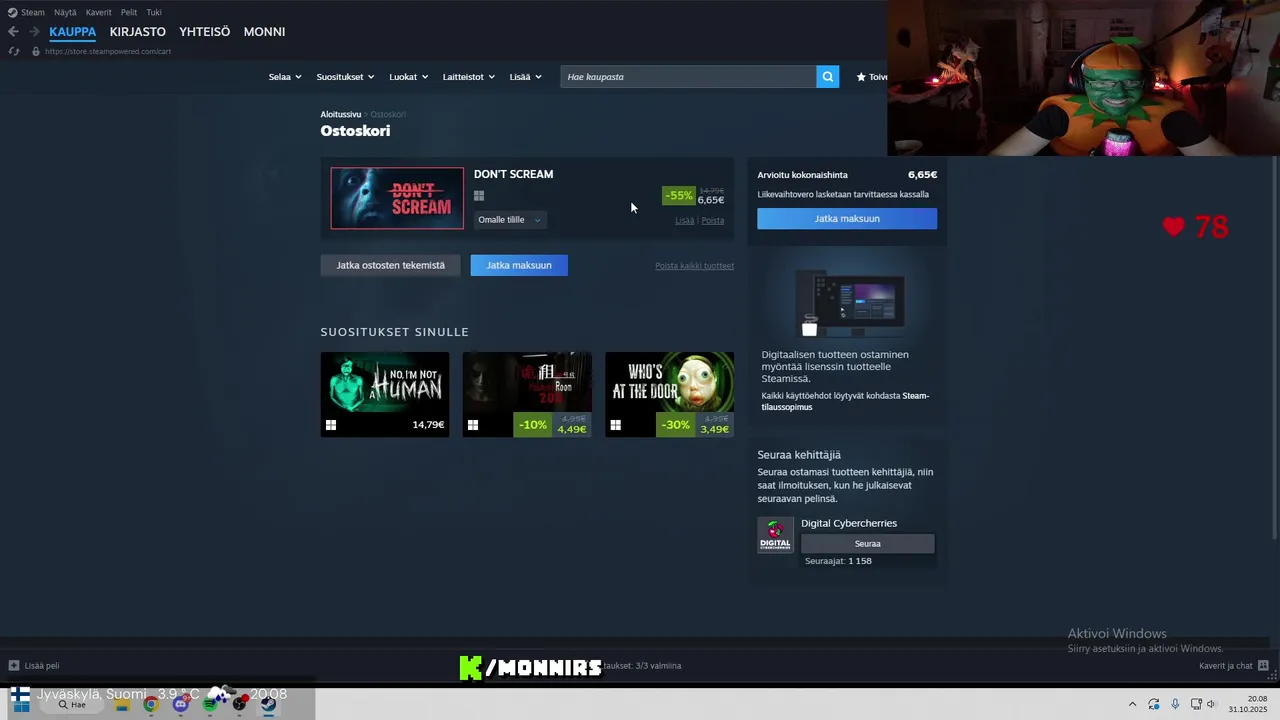Click the Poista link to remove item
Screen dimensions: 1280x720
click(x=712, y=221)
